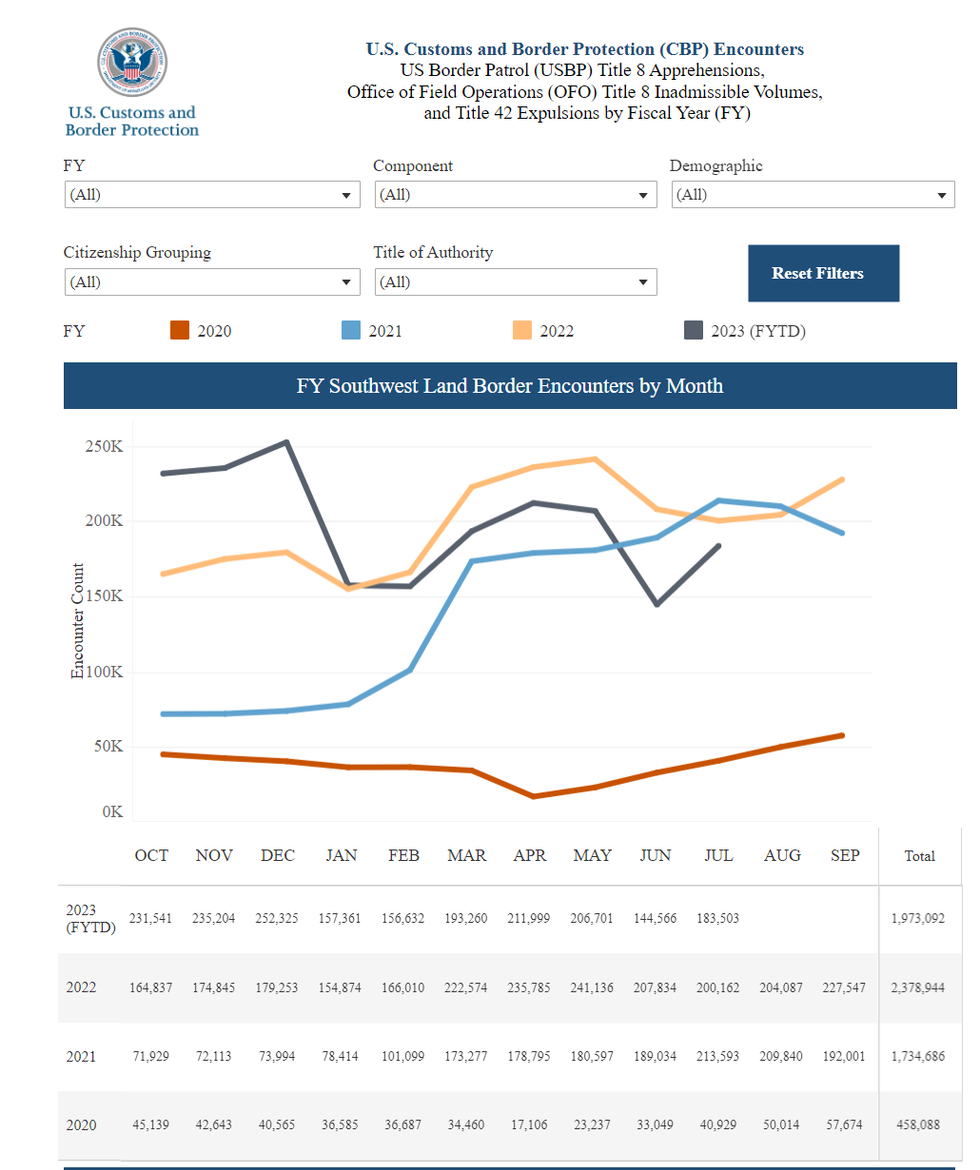Open the FY filter dropdown
This screenshot has width=980, height=1170.
[x=211, y=195]
